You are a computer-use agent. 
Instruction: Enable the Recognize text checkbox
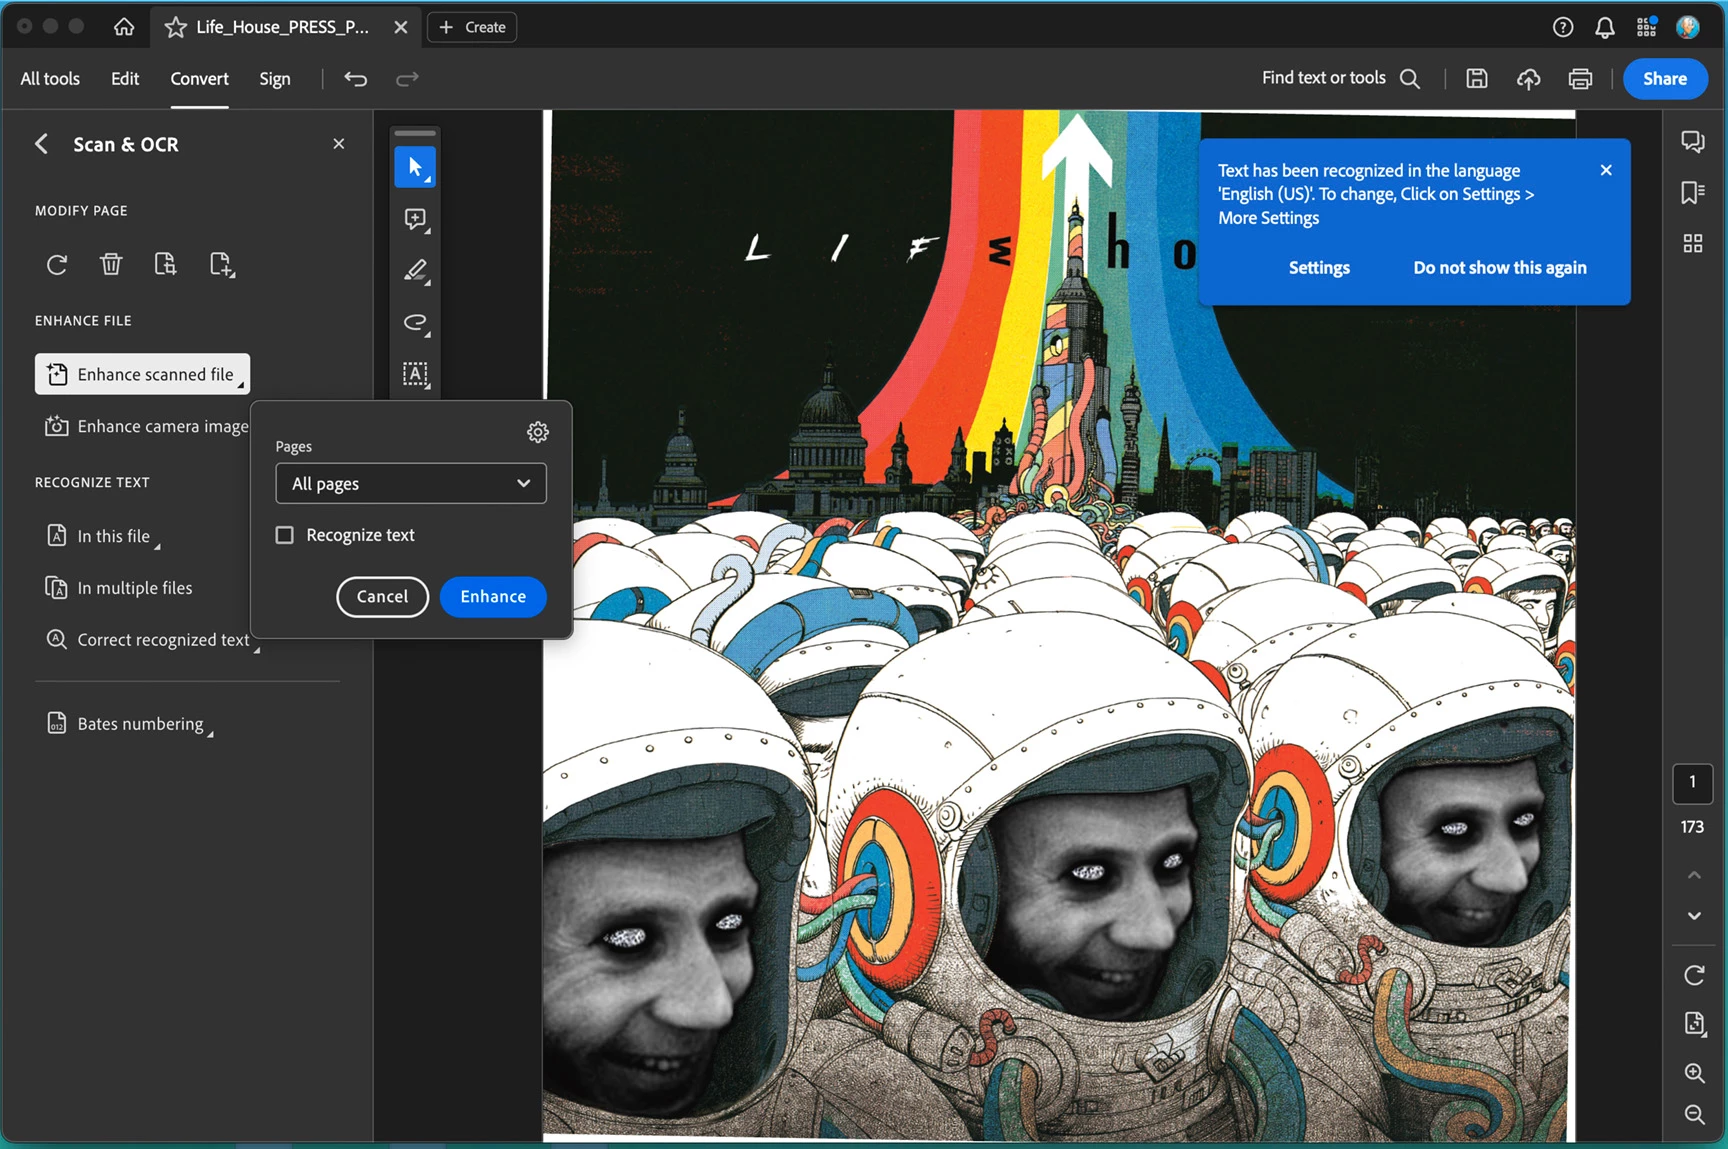pyautogui.click(x=285, y=535)
